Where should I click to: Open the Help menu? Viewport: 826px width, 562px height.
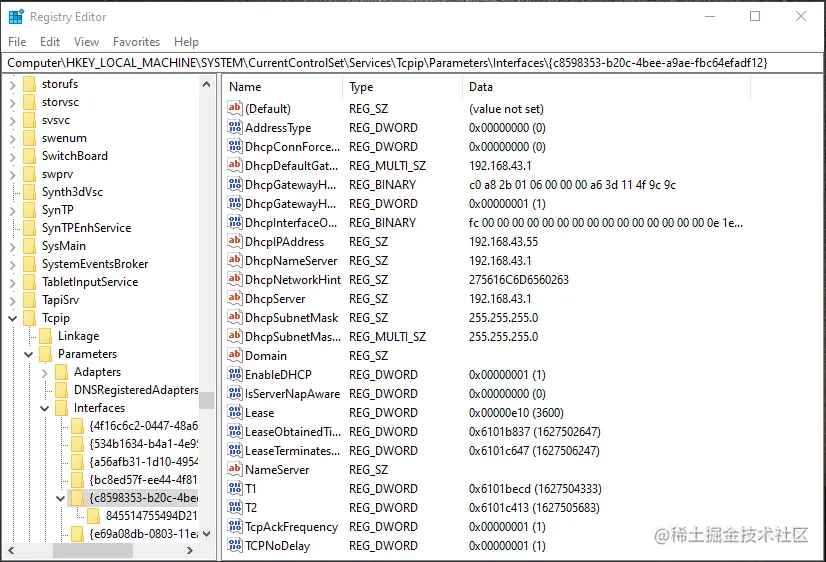(186, 42)
